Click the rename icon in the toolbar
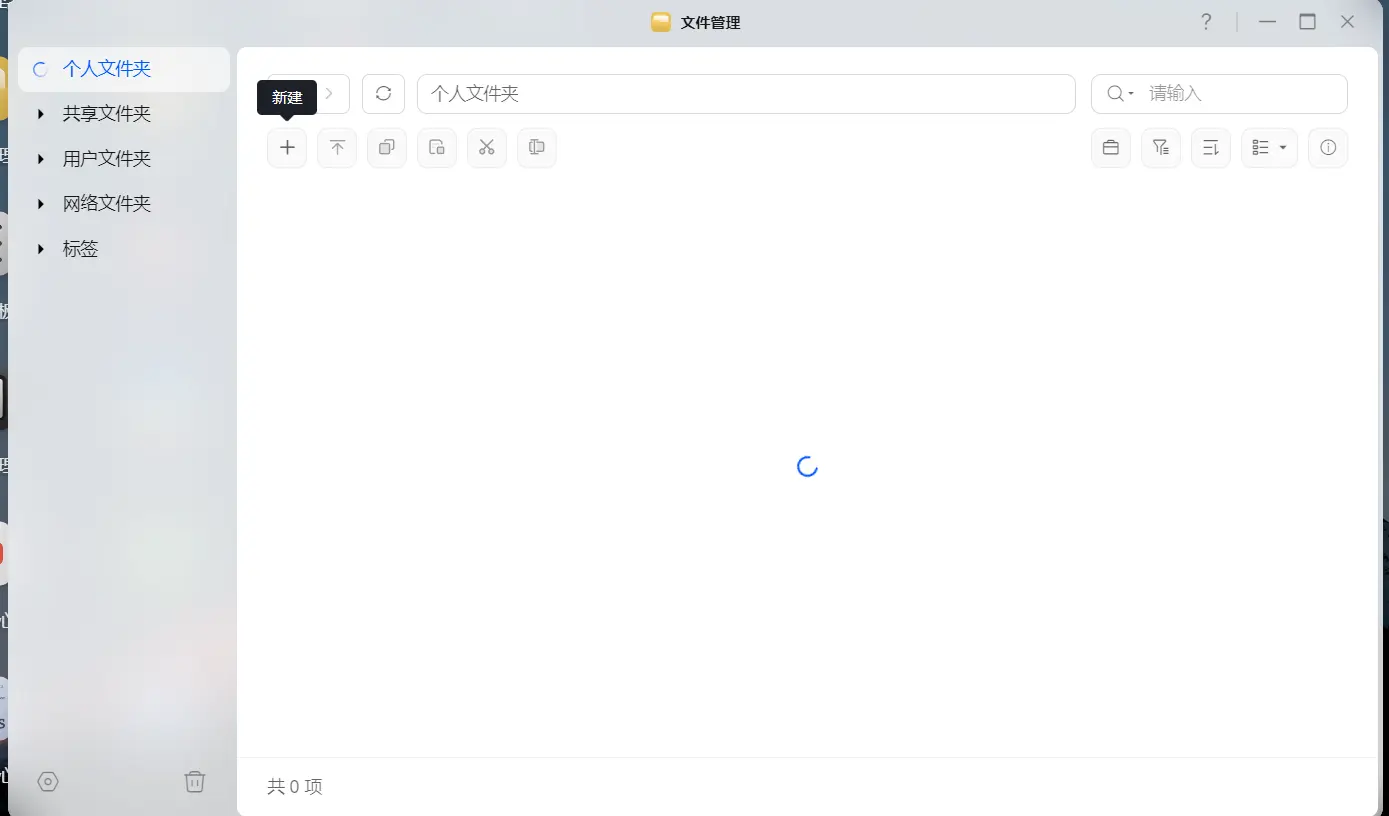The width and height of the screenshot is (1389, 816). click(x=537, y=148)
